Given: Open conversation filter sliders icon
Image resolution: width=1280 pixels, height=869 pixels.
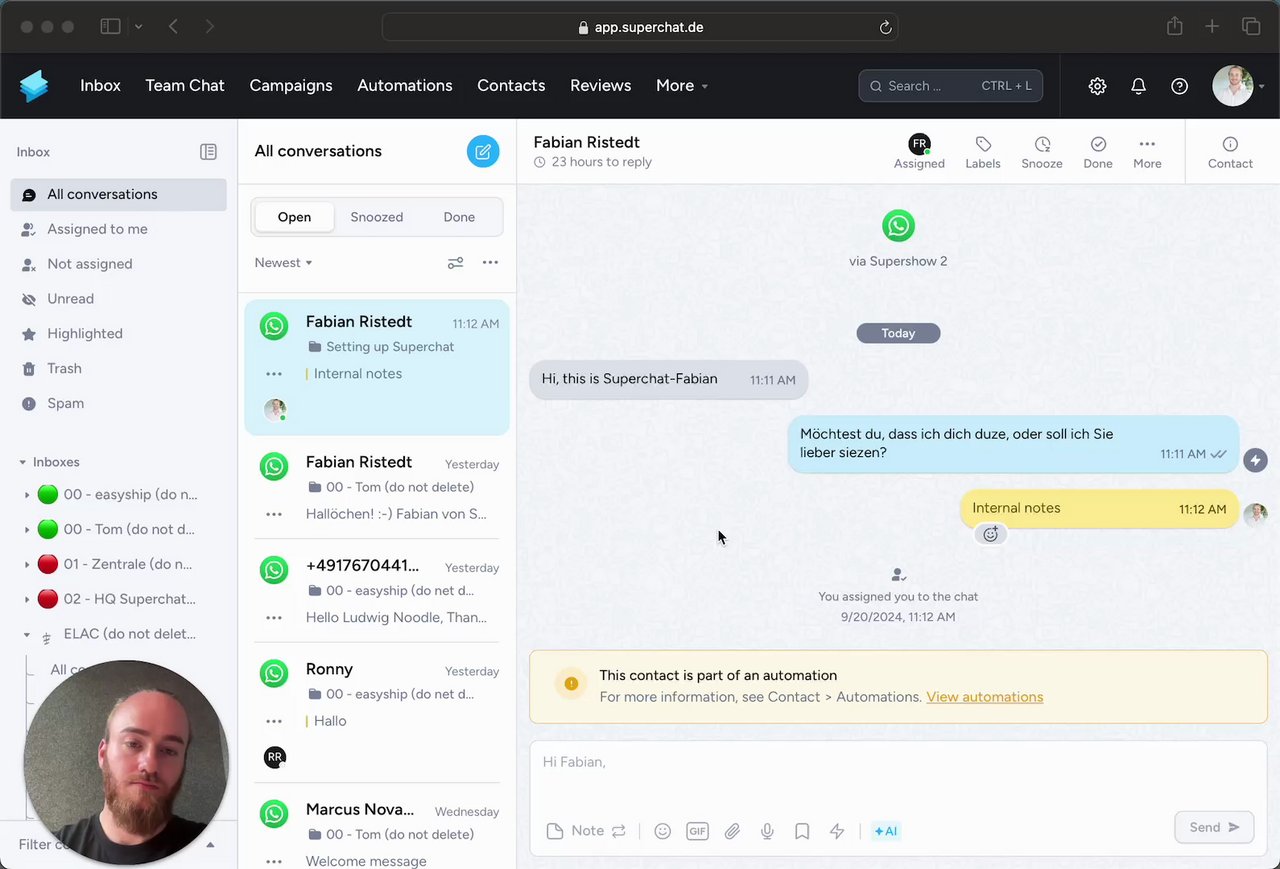Looking at the screenshot, I should (x=455, y=263).
